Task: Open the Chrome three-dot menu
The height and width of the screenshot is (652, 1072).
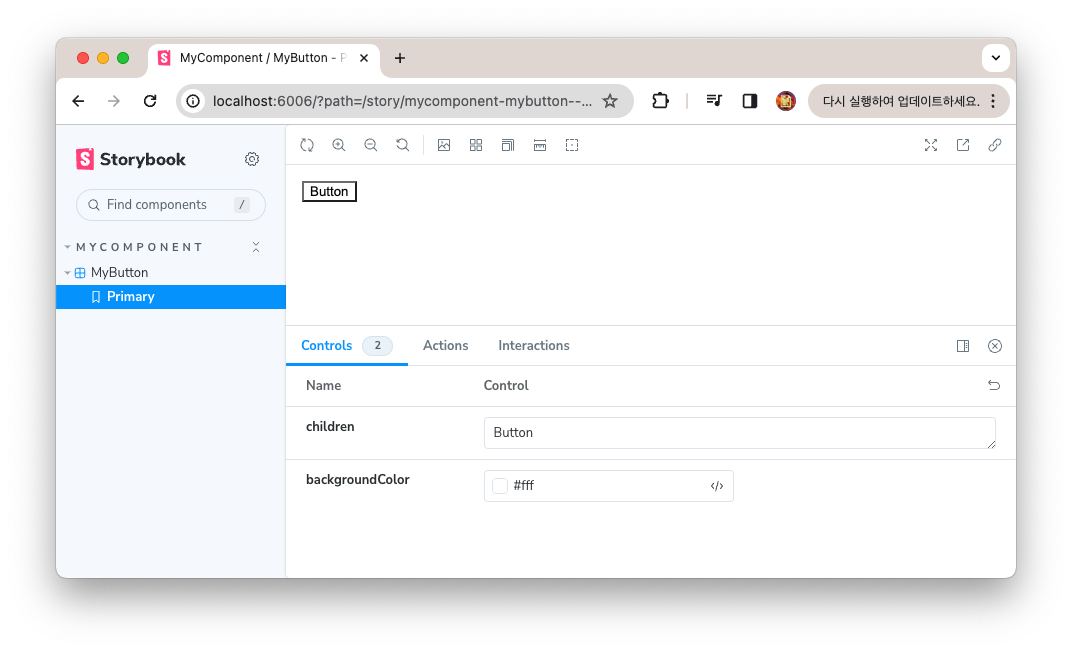Action: (x=993, y=101)
